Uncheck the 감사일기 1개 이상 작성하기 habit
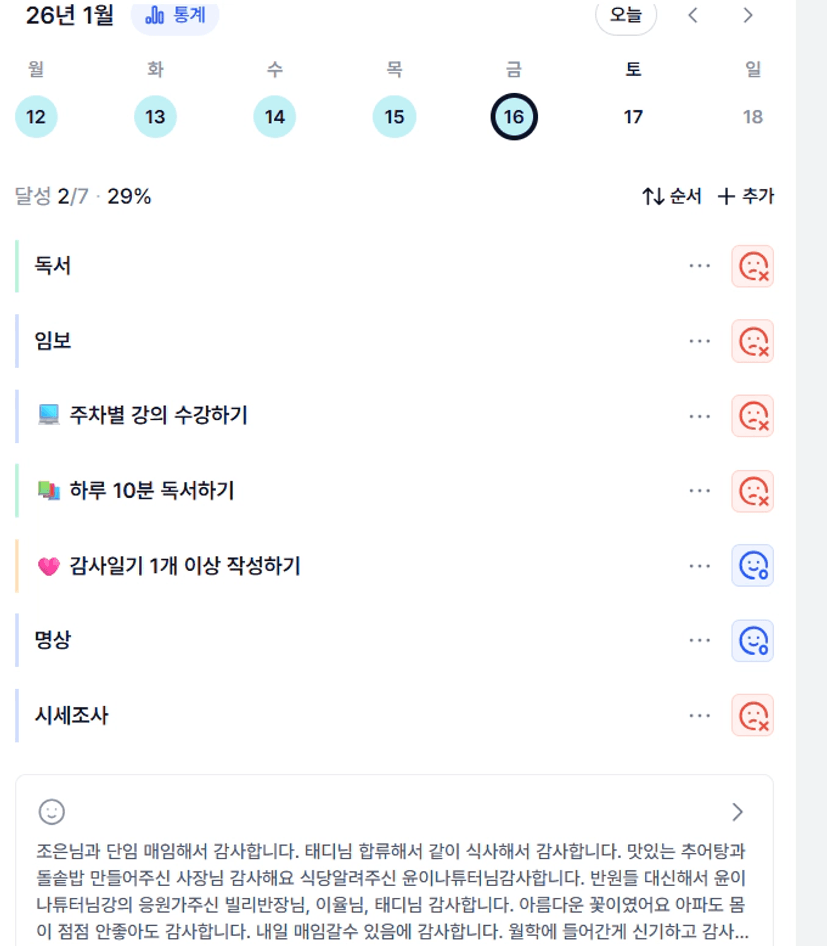The height and width of the screenshot is (946, 827). pyautogui.click(x=752, y=566)
